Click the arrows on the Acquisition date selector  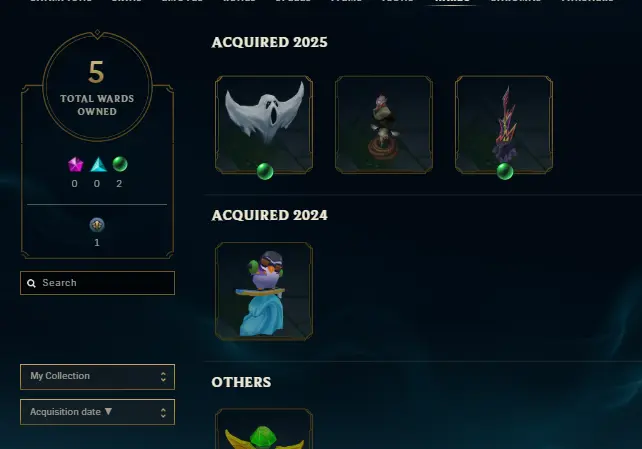pos(163,412)
